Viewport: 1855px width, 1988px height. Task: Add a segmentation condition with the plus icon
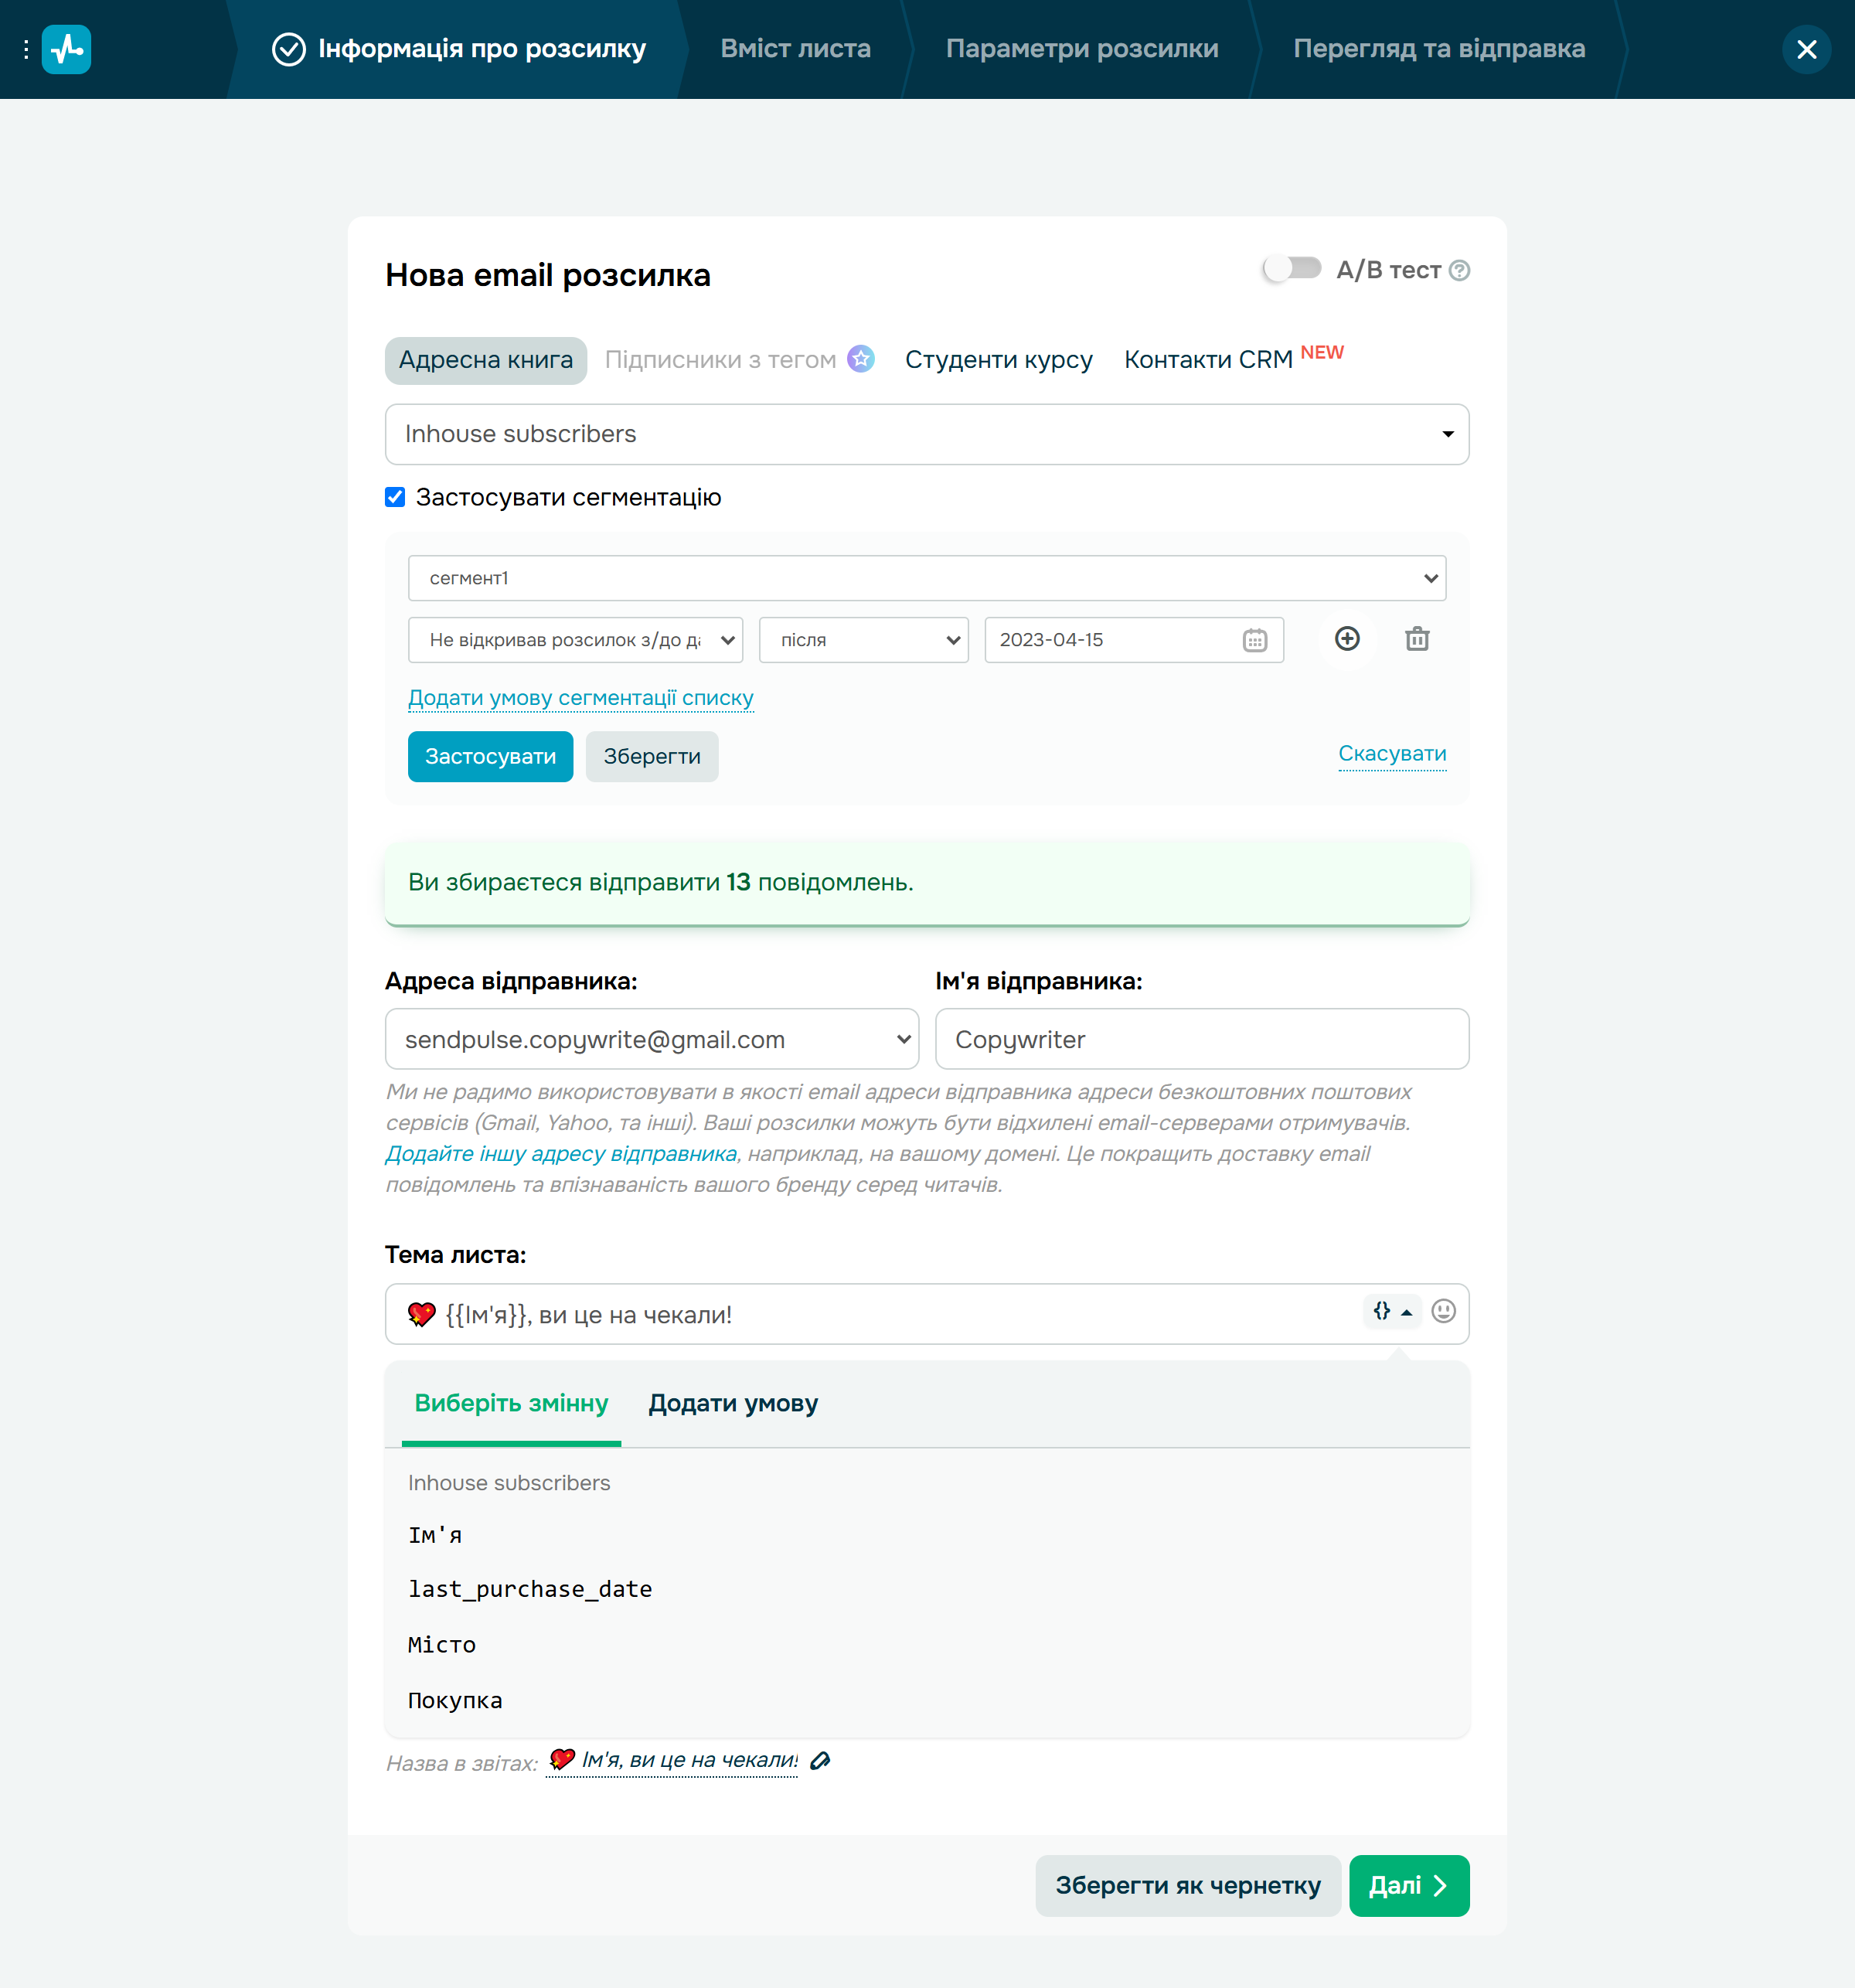[x=1348, y=639]
